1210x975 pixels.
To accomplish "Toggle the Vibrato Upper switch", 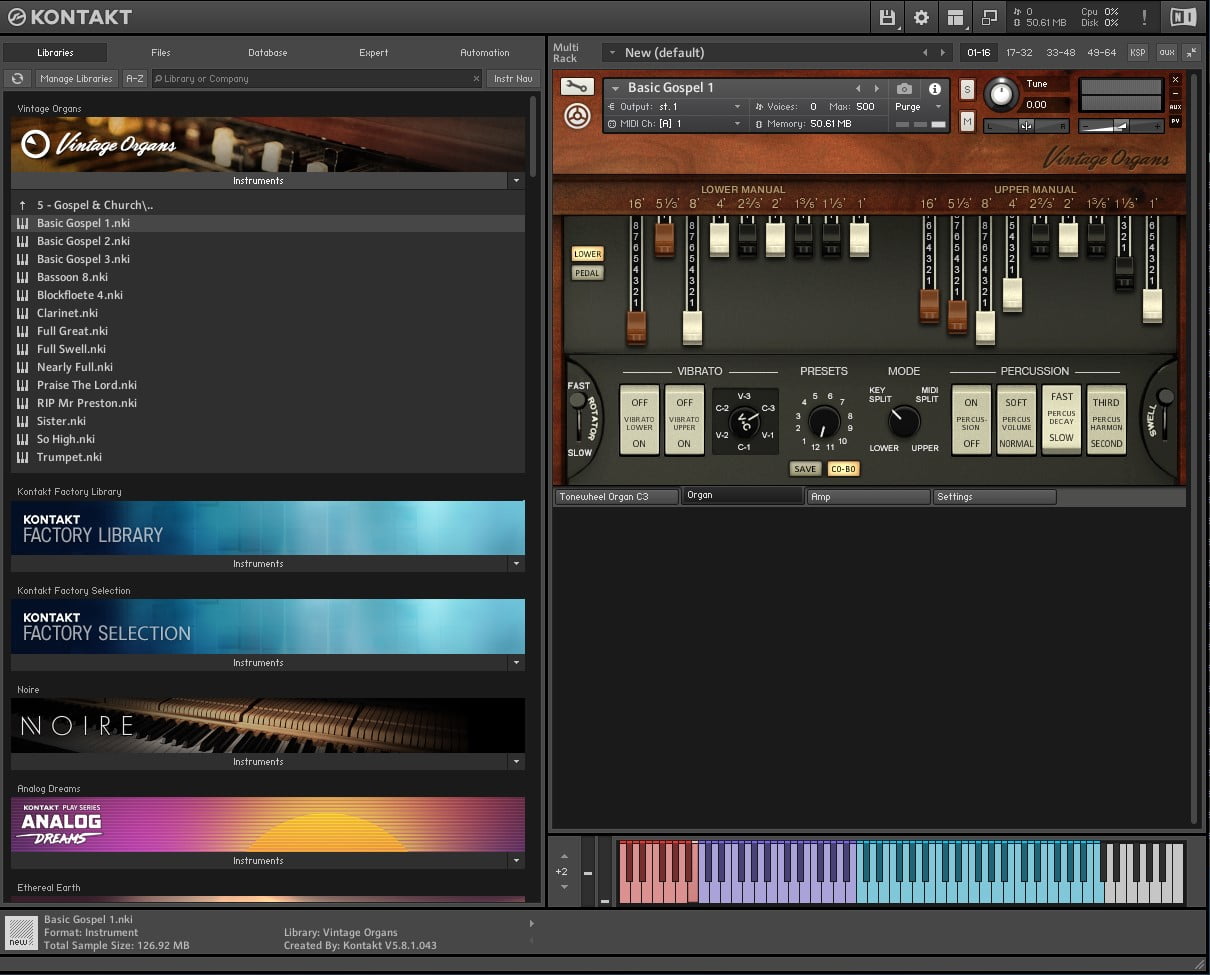I will [x=684, y=420].
